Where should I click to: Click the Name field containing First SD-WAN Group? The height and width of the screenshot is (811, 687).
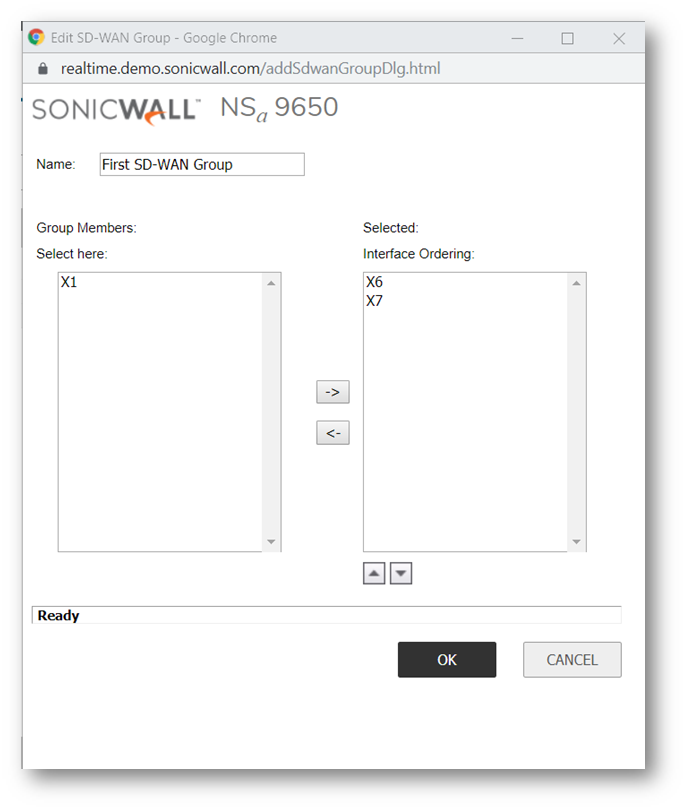pos(202,165)
